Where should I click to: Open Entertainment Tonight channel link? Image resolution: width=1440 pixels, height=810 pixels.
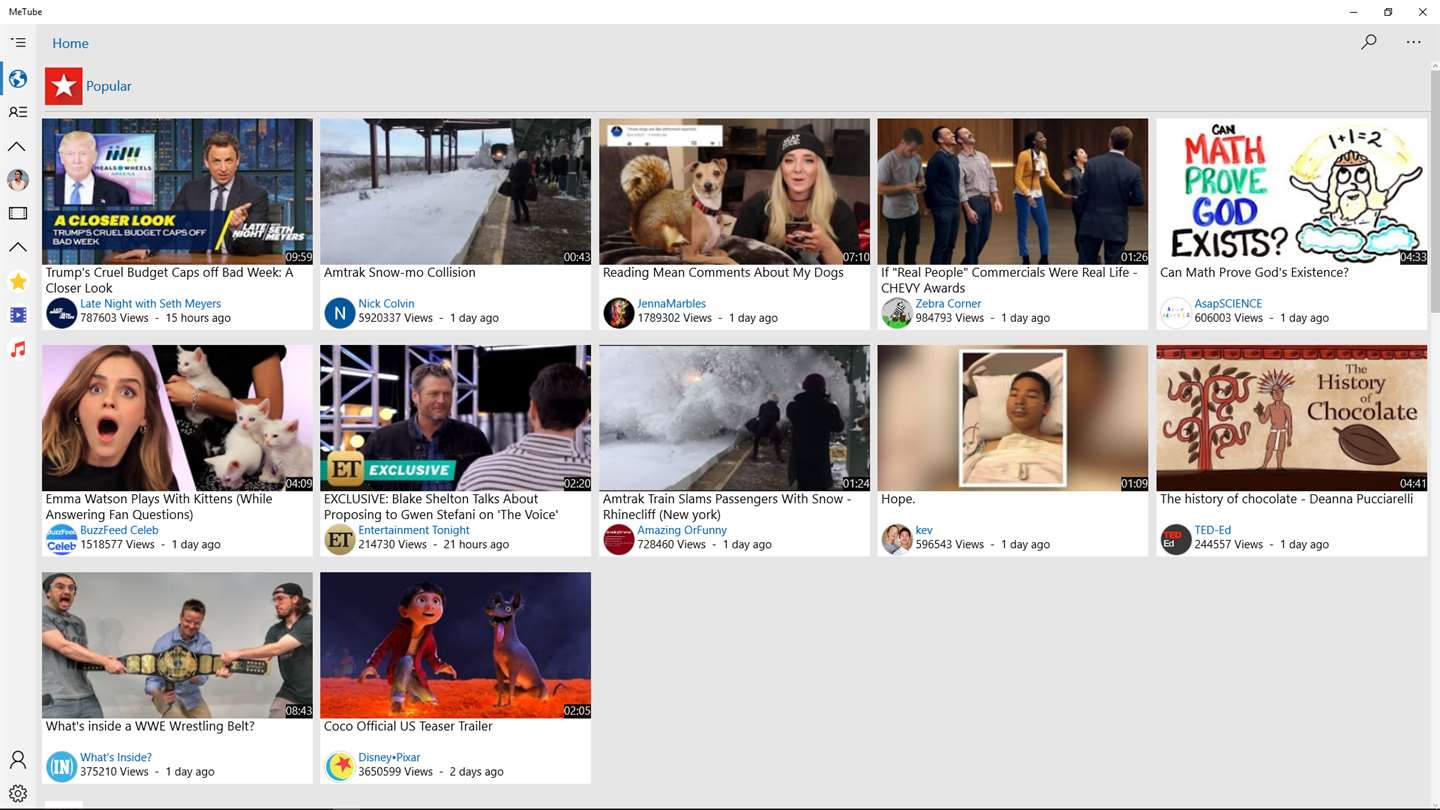pyautogui.click(x=414, y=530)
